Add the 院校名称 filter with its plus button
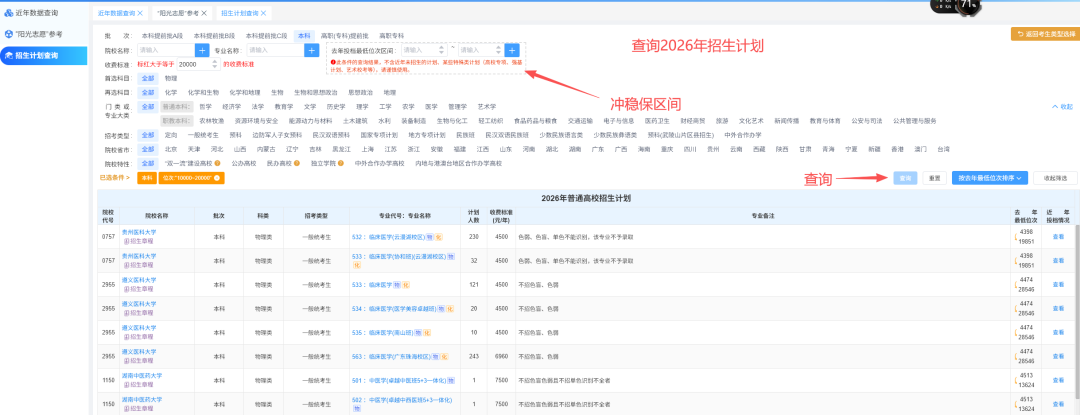1080x415 pixels. click(x=202, y=50)
